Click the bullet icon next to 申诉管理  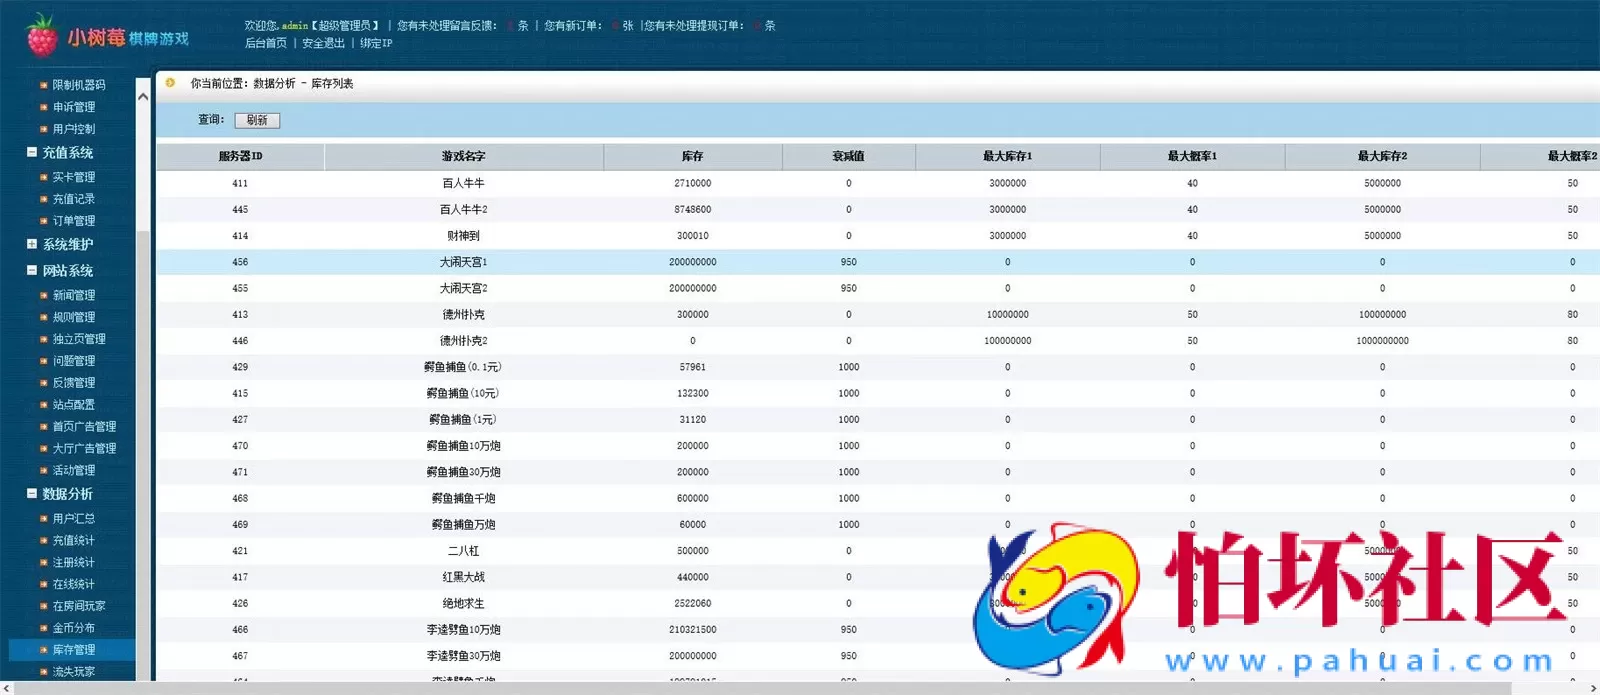[x=43, y=107]
